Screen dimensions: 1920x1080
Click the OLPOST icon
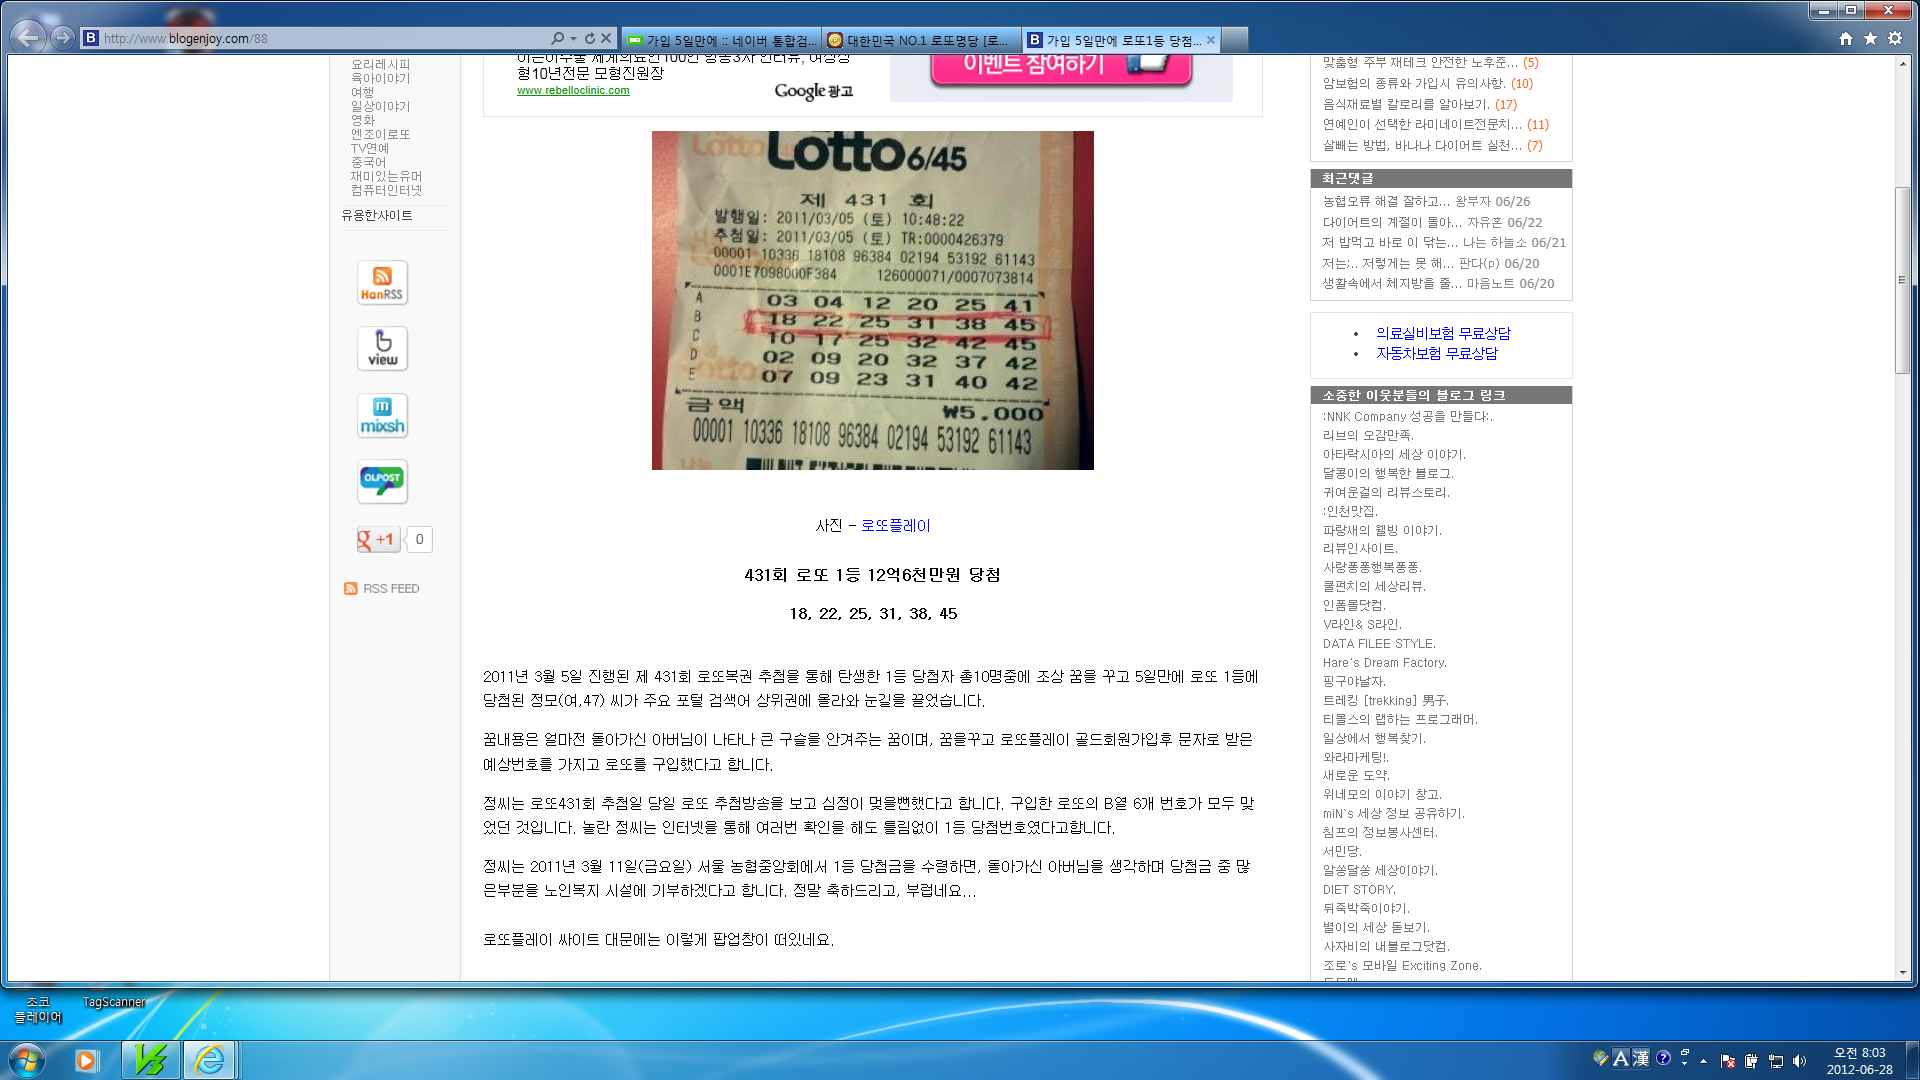[382, 481]
